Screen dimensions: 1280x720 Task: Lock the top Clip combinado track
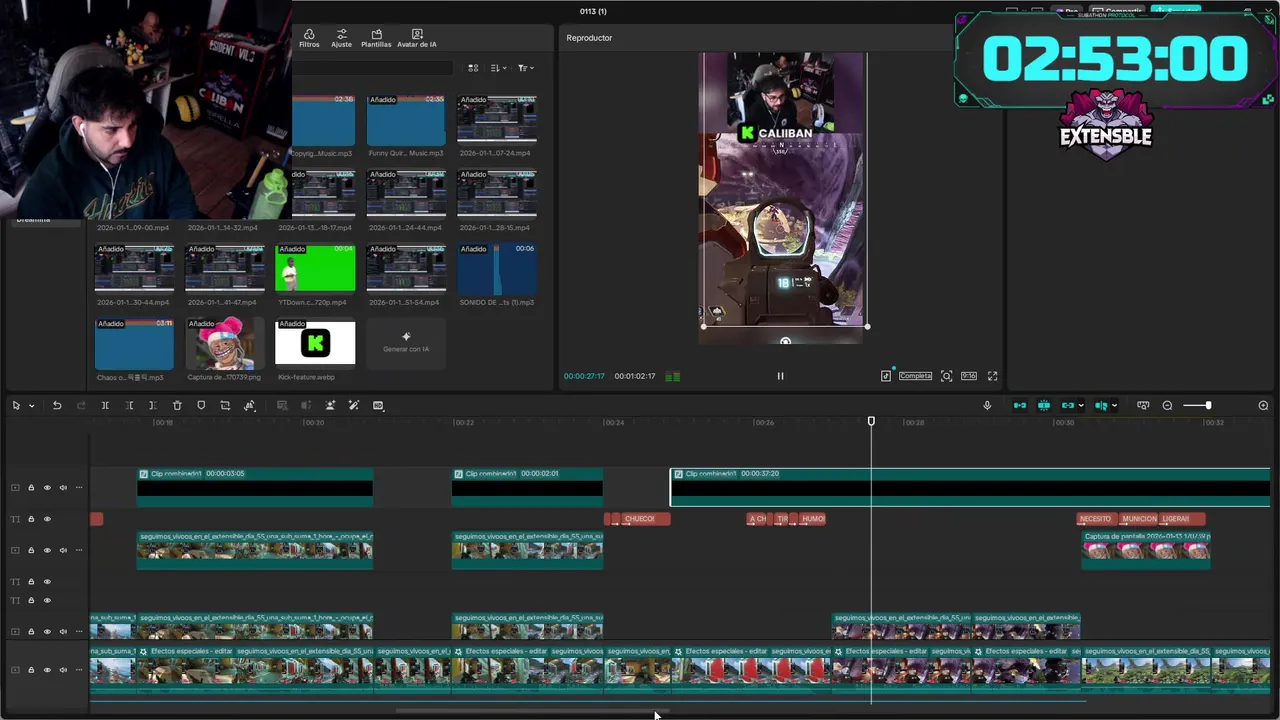[x=31, y=488]
